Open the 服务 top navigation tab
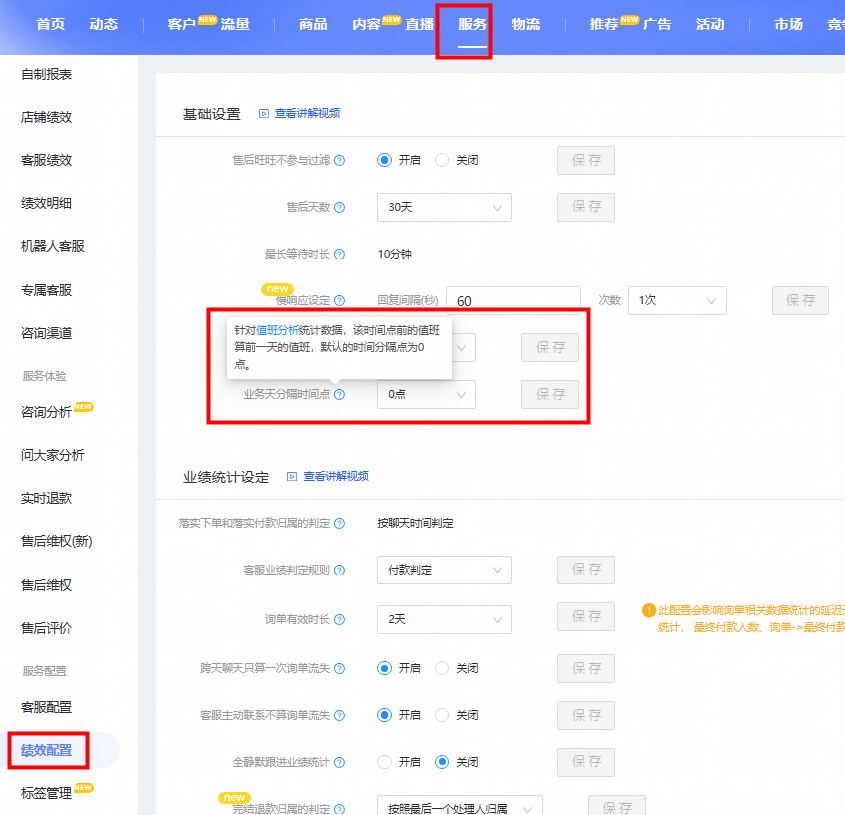Image resolution: width=845 pixels, height=815 pixels. pyautogui.click(x=473, y=25)
